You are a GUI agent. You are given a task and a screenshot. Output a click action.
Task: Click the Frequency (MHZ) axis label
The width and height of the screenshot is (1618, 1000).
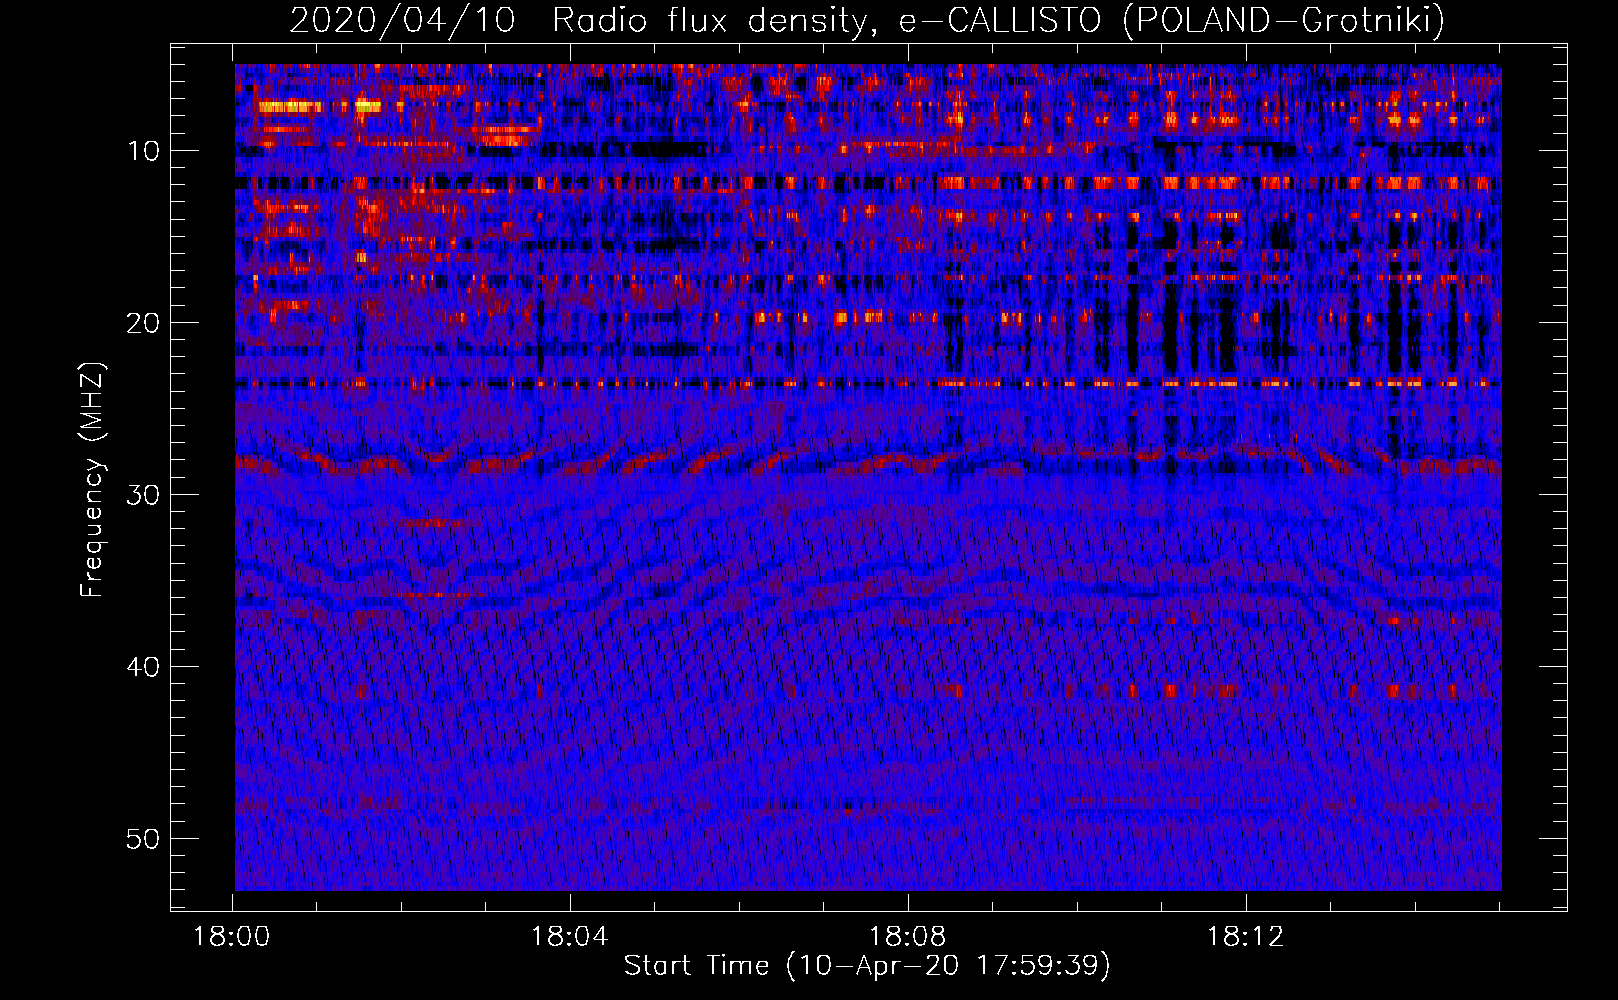(92, 480)
